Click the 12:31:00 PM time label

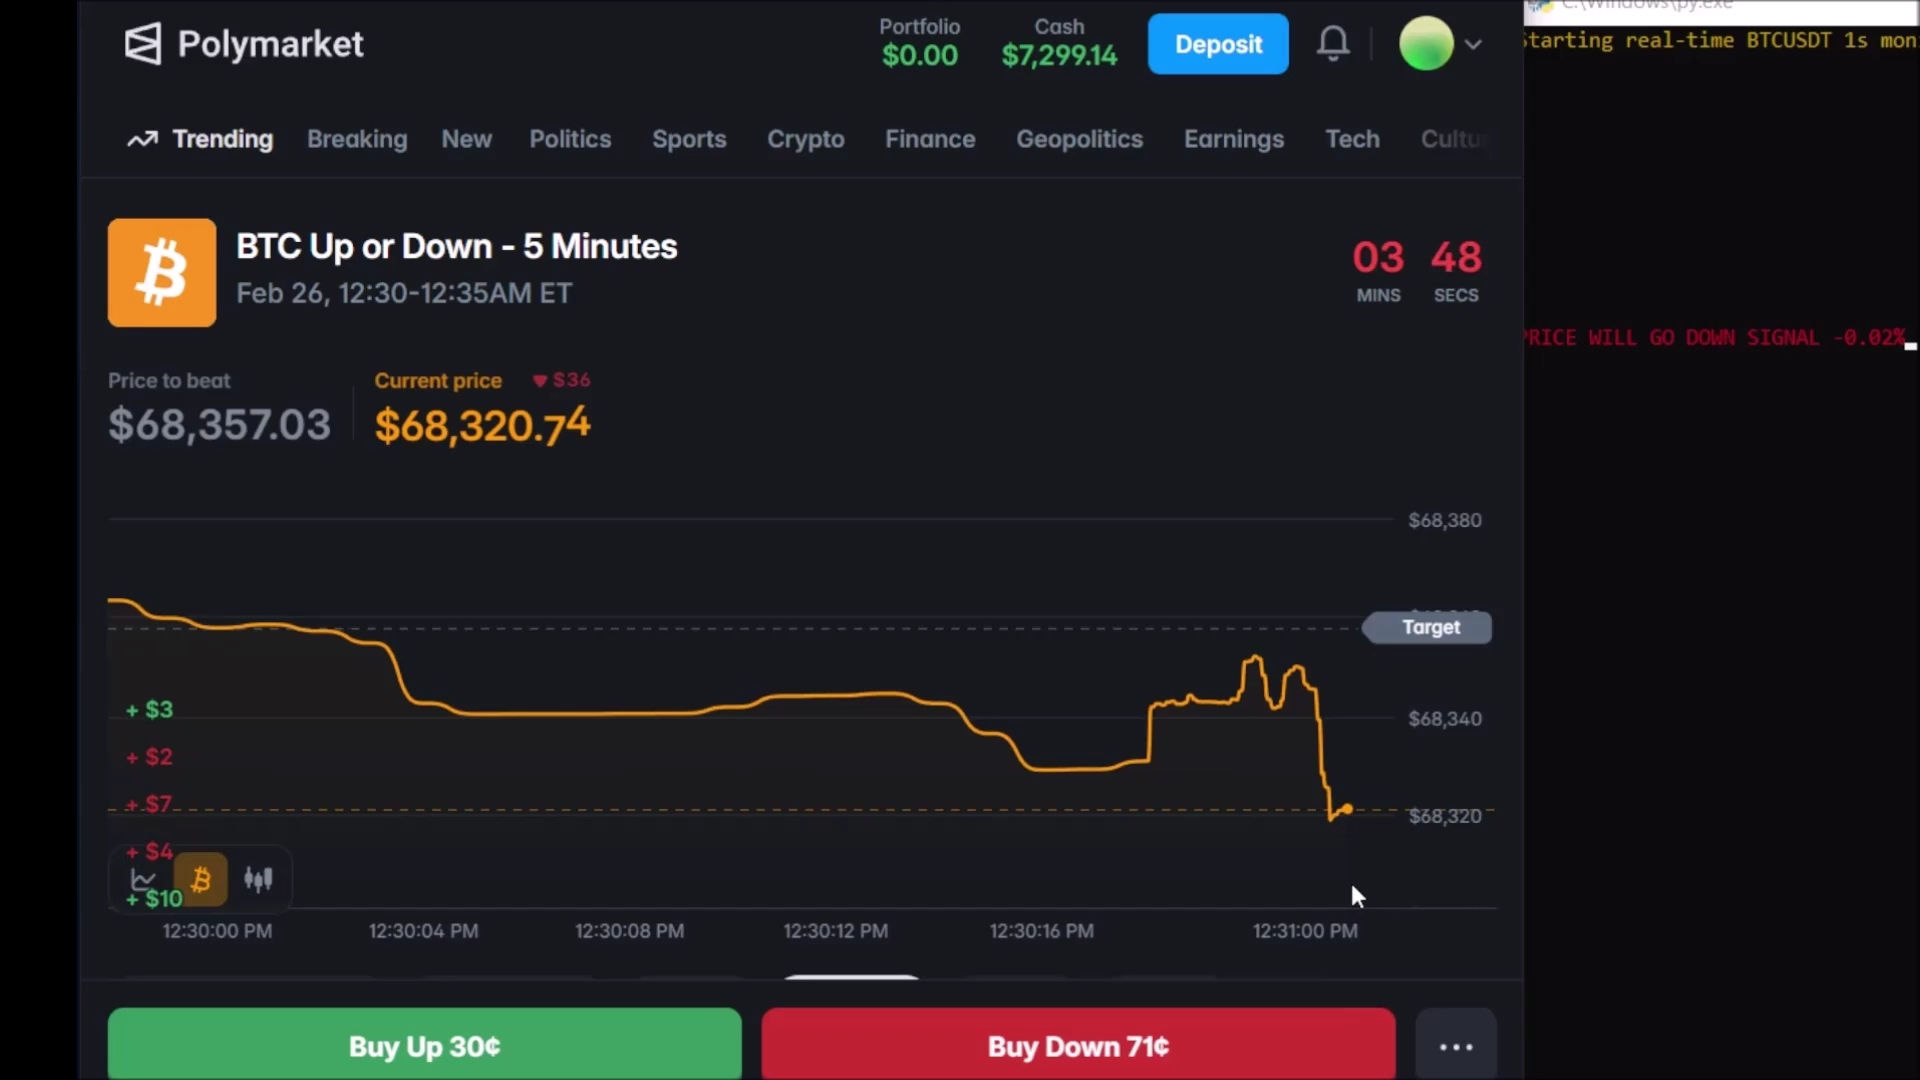click(x=1305, y=931)
